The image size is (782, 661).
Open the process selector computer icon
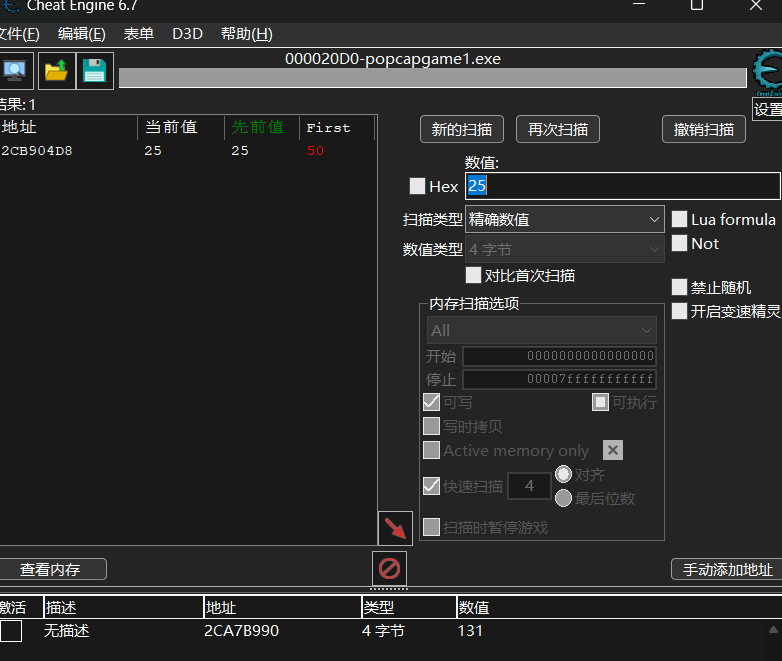point(15,71)
